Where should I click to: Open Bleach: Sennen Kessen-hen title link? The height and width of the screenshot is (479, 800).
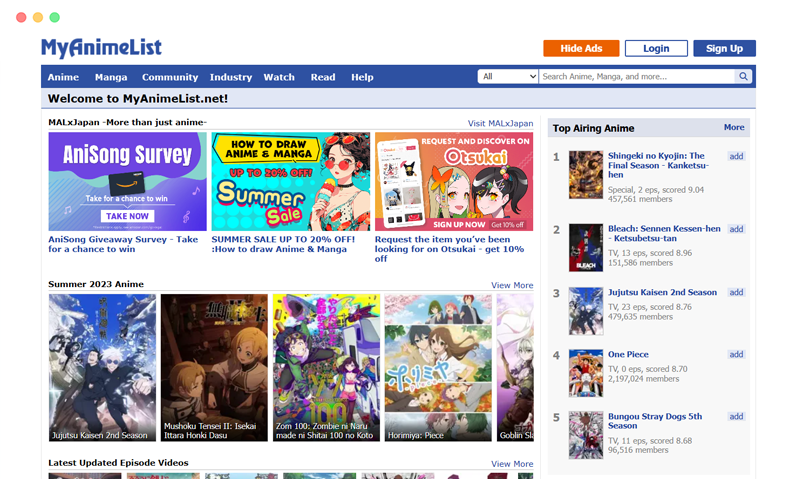664,234
